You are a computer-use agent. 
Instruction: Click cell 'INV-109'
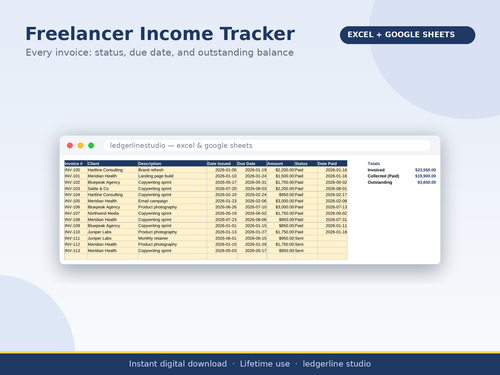pos(76,226)
